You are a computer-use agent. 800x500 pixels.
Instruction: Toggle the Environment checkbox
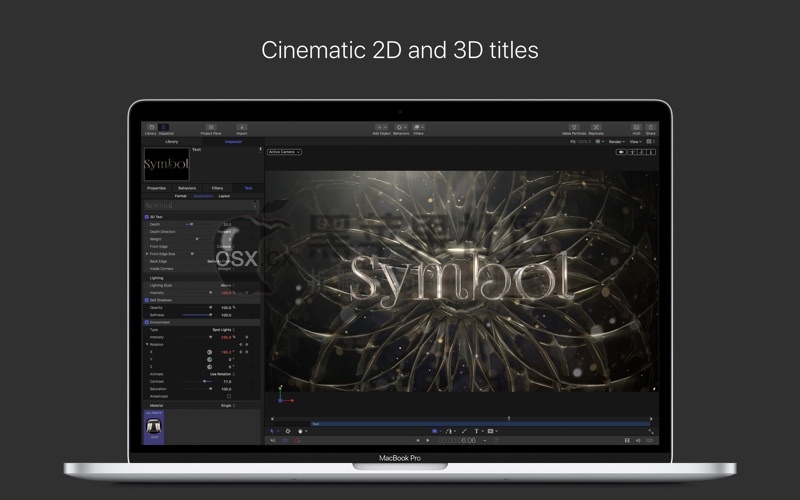click(x=147, y=322)
